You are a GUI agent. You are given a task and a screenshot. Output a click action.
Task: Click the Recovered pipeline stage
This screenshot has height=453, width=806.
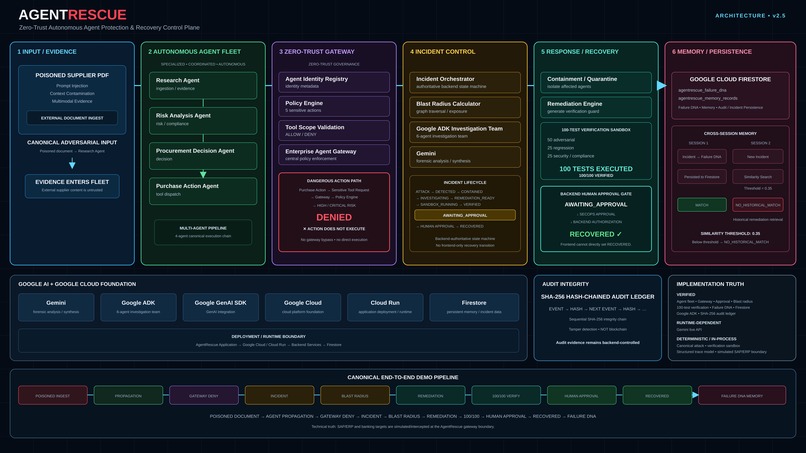coord(657,395)
